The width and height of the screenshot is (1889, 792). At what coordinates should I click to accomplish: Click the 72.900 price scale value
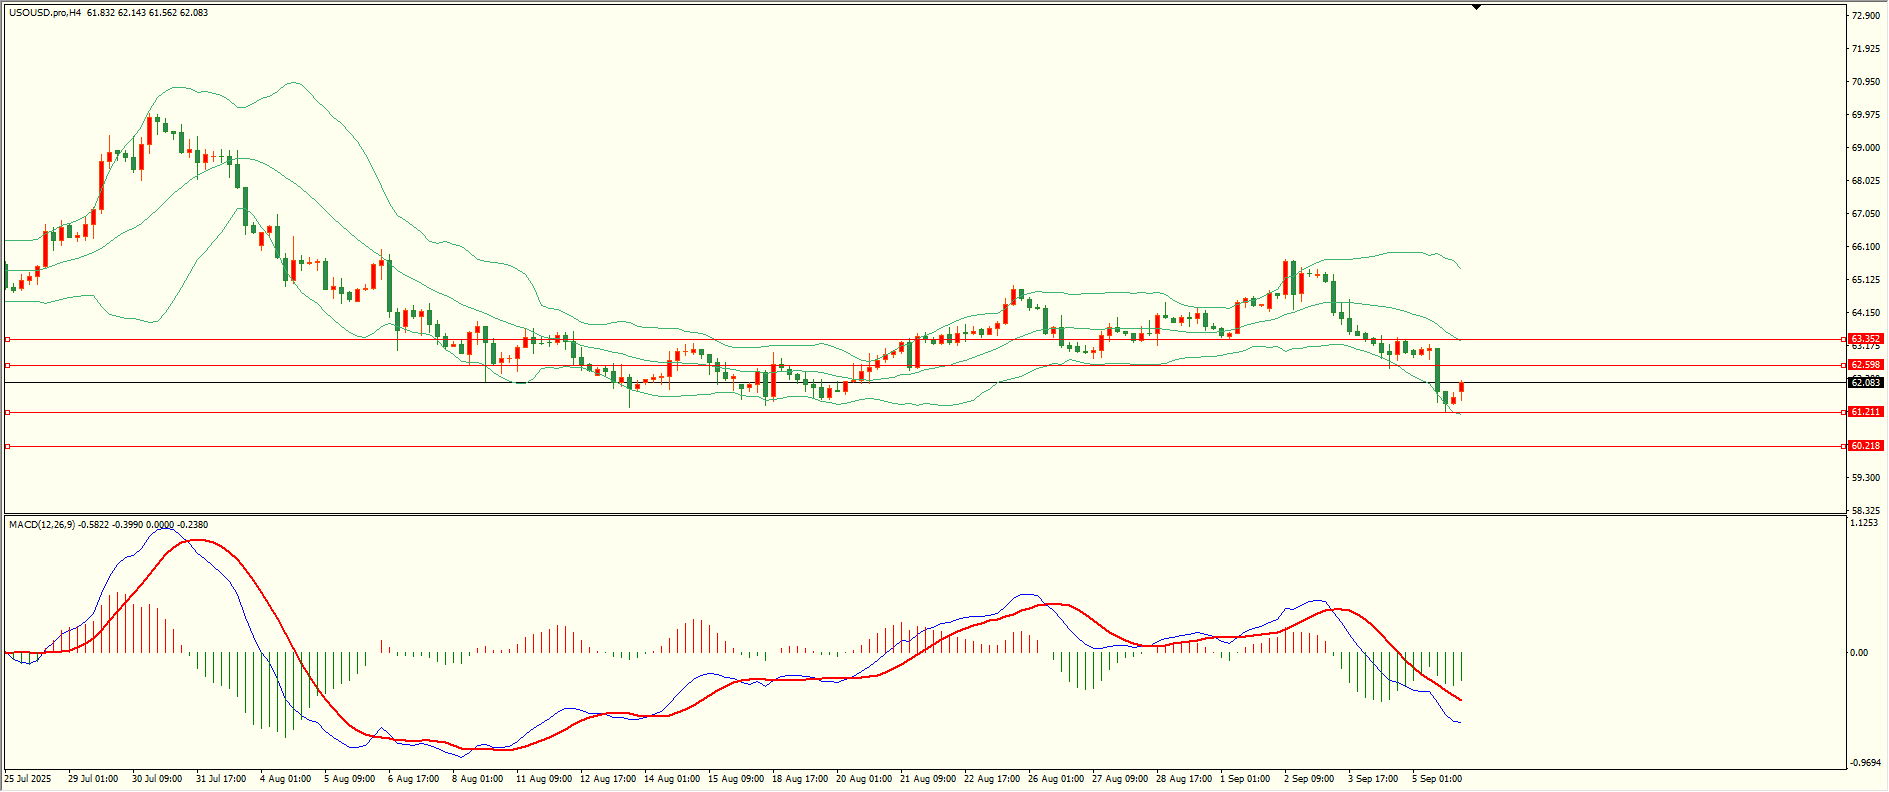pos(1865,16)
